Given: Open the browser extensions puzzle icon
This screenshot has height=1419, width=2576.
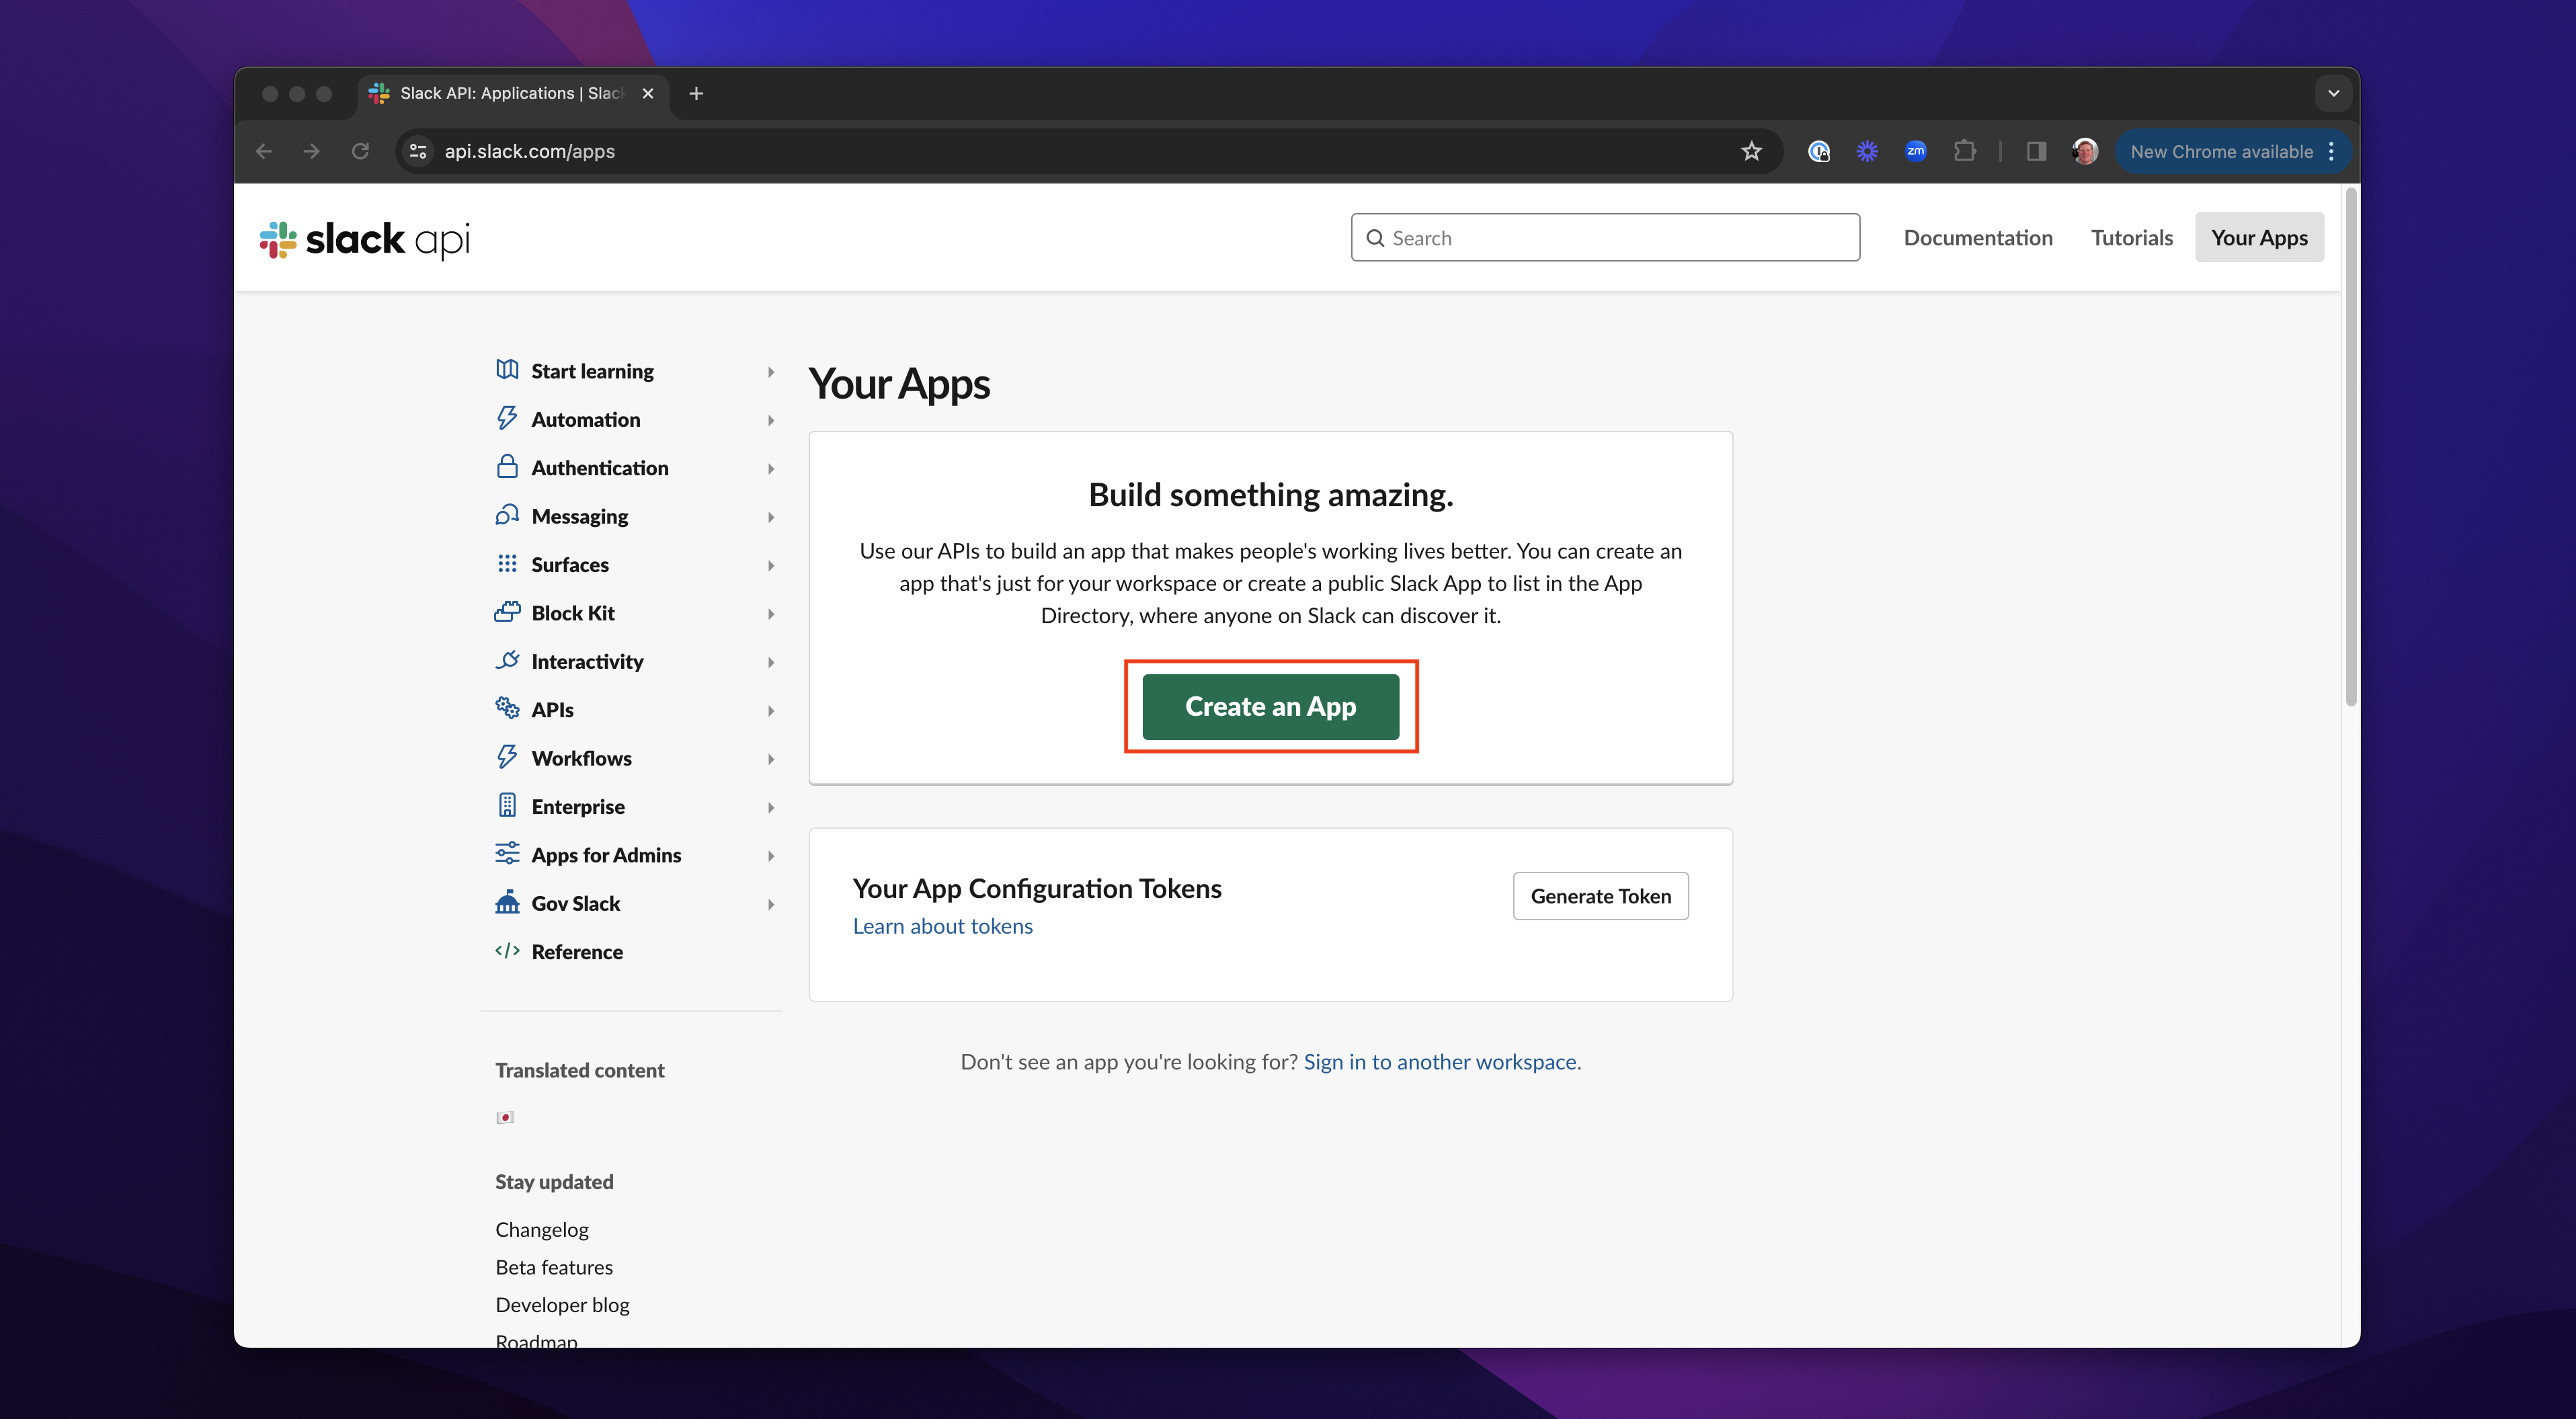Looking at the screenshot, I should 1965,151.
